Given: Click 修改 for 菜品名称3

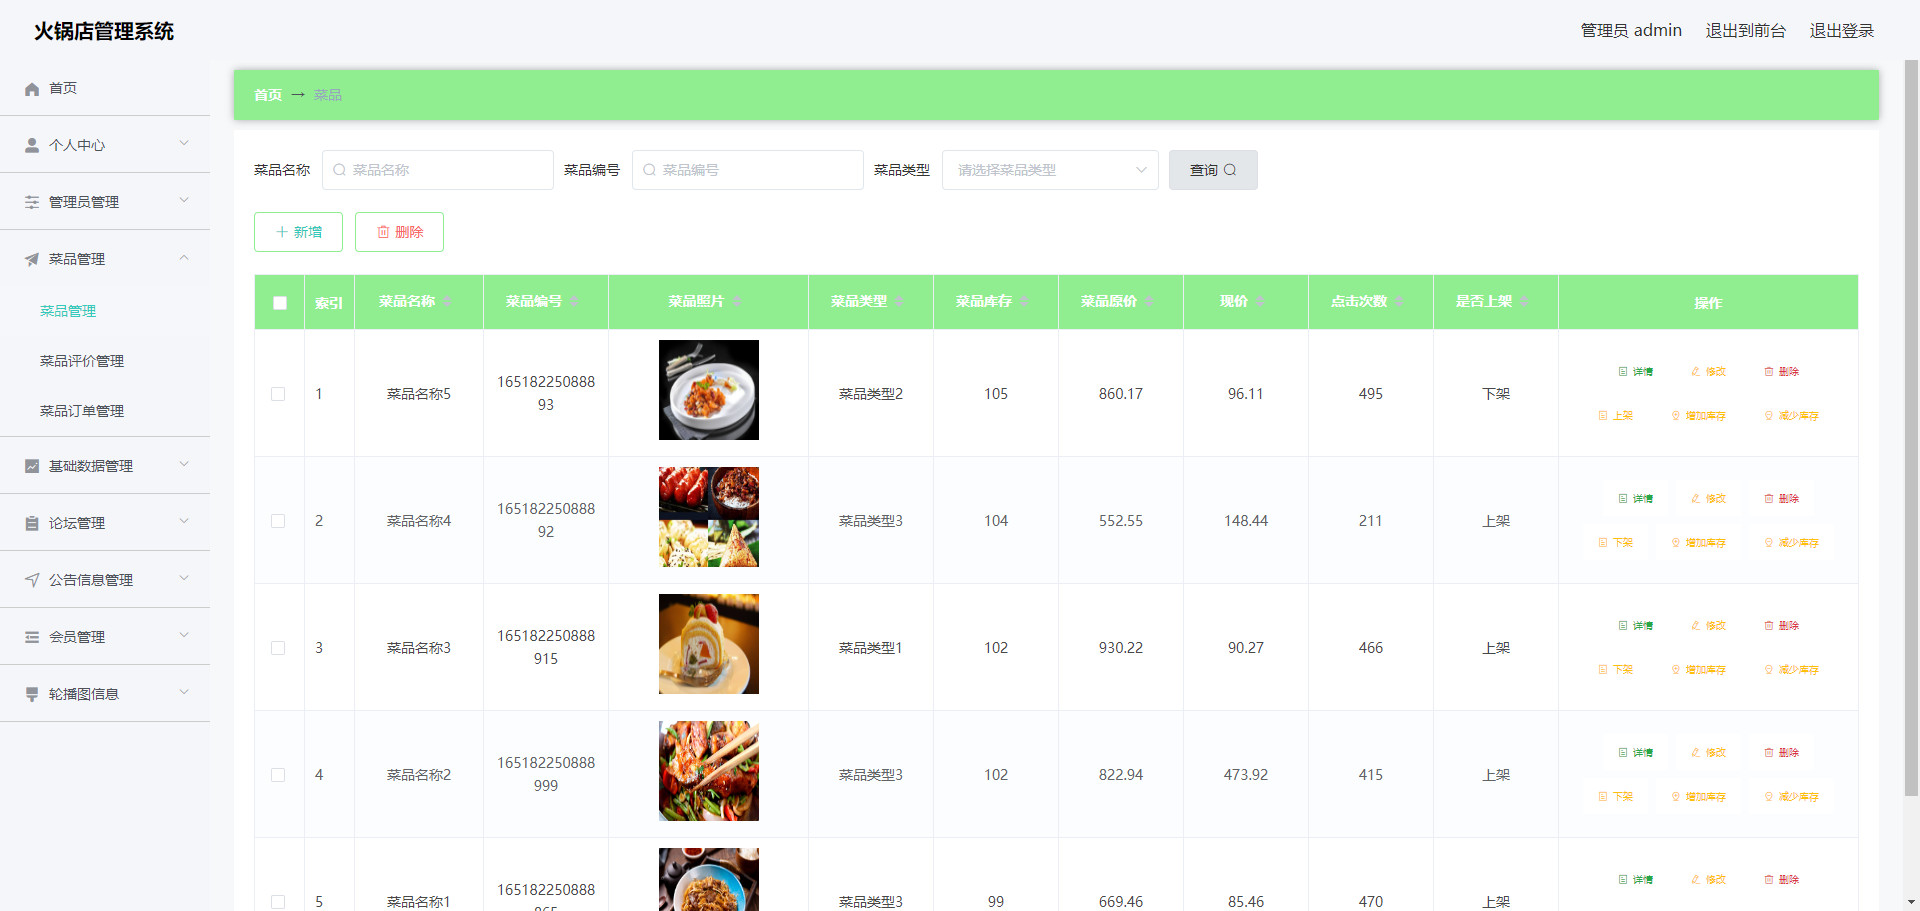Looking at the screenshot, I should pos(1708,626).
